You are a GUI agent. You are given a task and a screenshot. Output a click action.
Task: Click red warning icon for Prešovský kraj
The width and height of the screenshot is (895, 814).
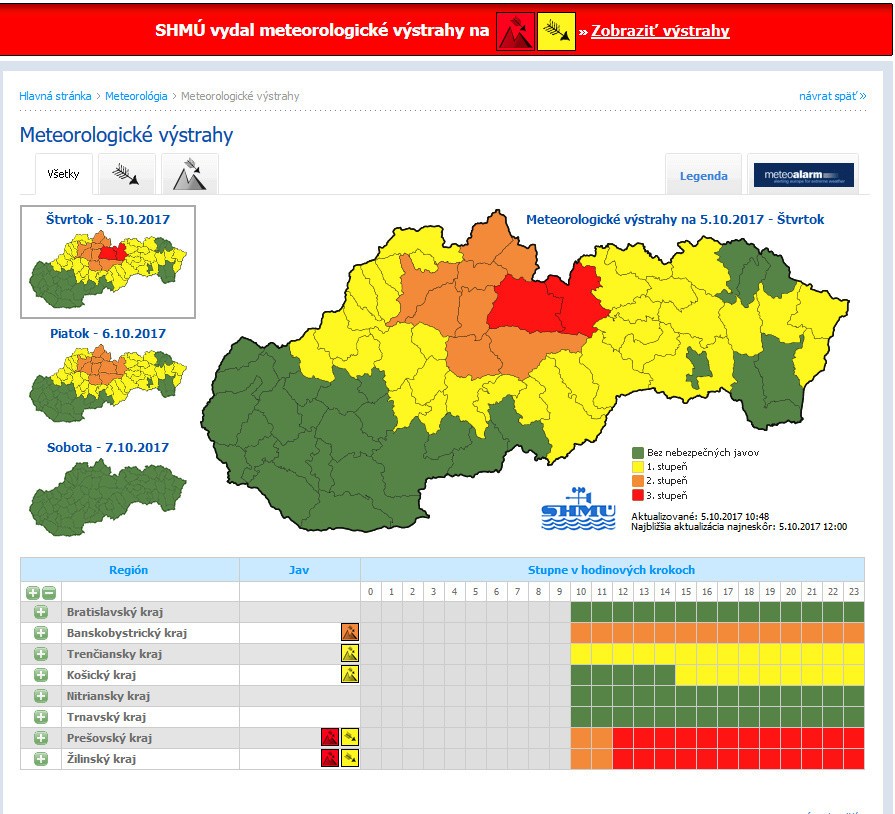329,738
